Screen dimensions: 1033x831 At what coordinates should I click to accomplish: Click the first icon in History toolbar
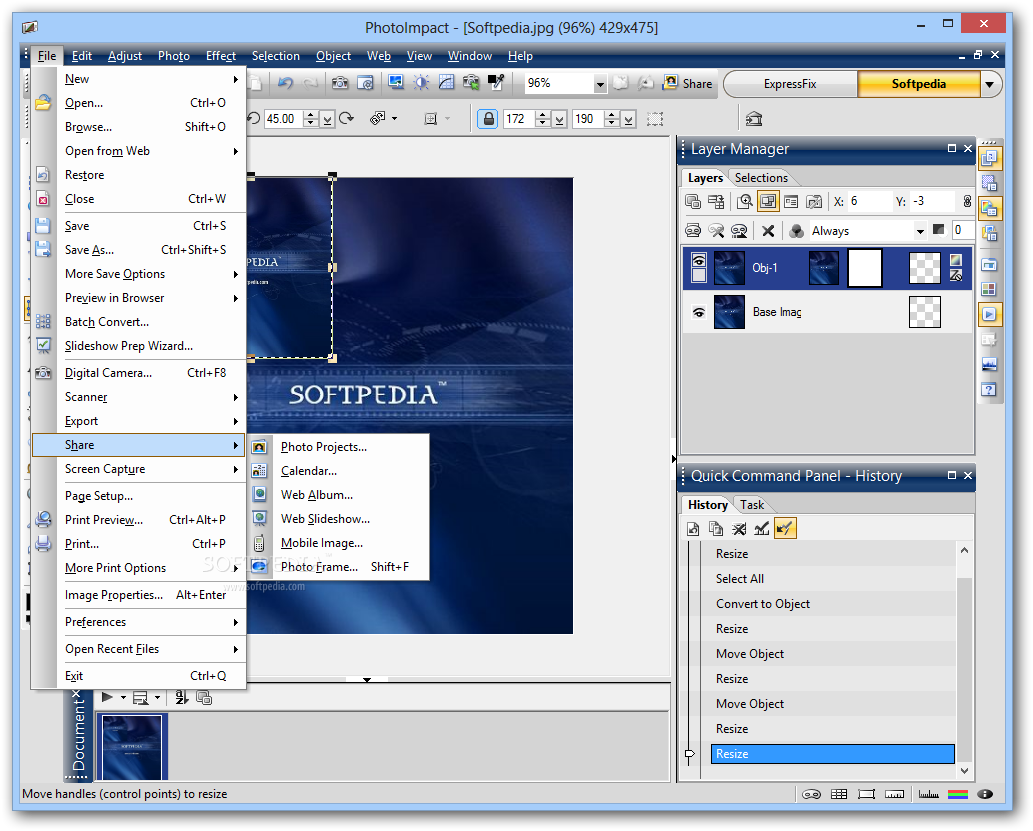692,529
